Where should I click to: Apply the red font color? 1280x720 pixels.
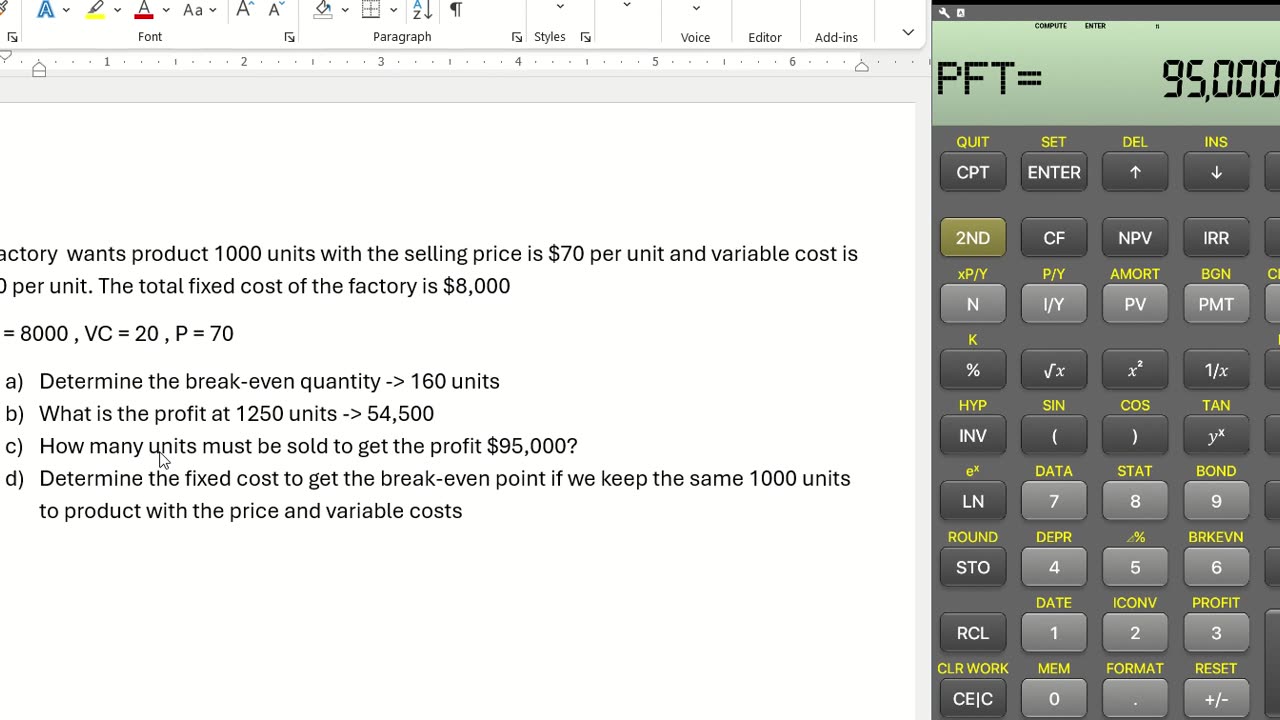144,10
